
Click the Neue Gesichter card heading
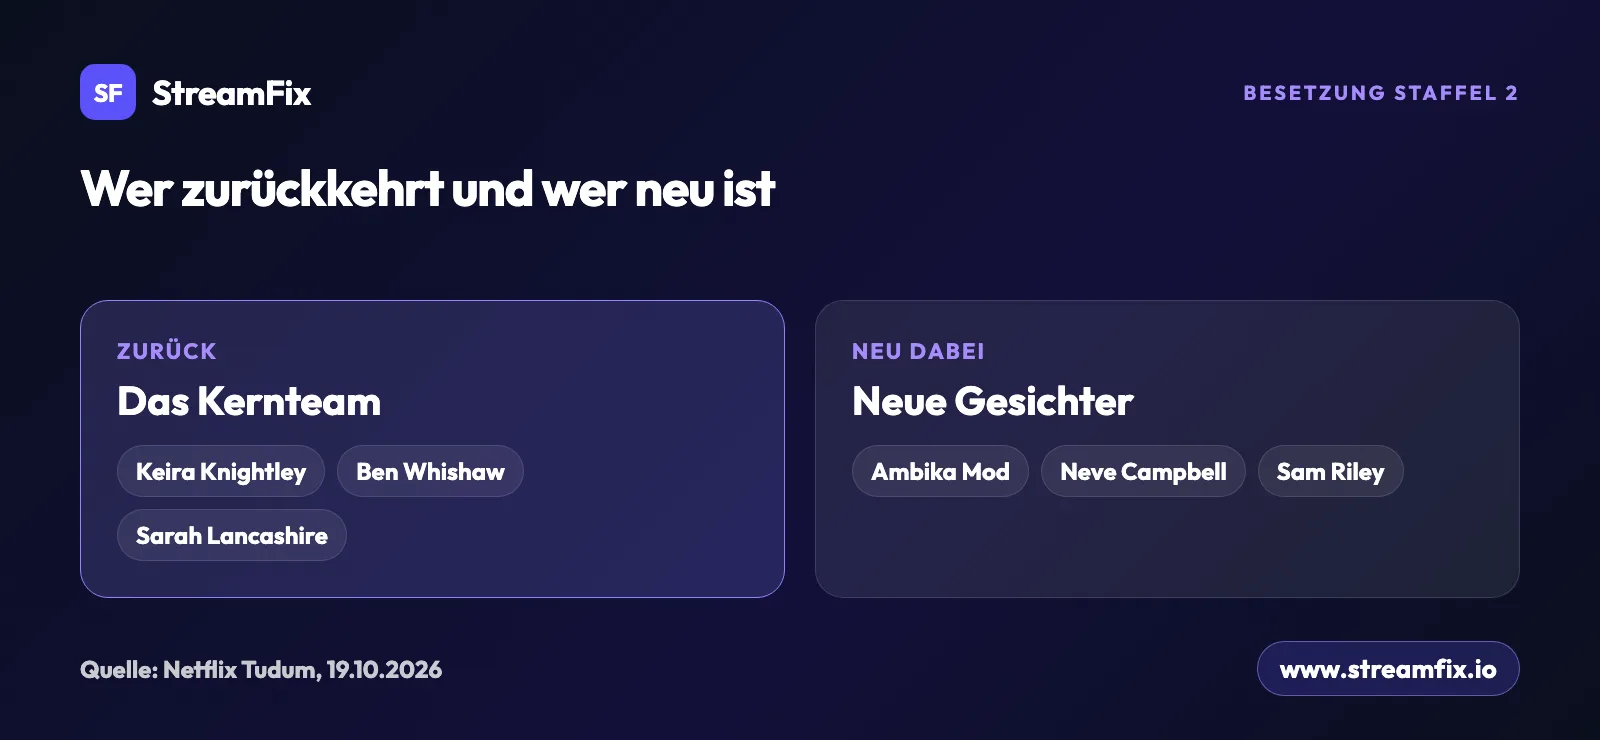(x=992, y=401)
